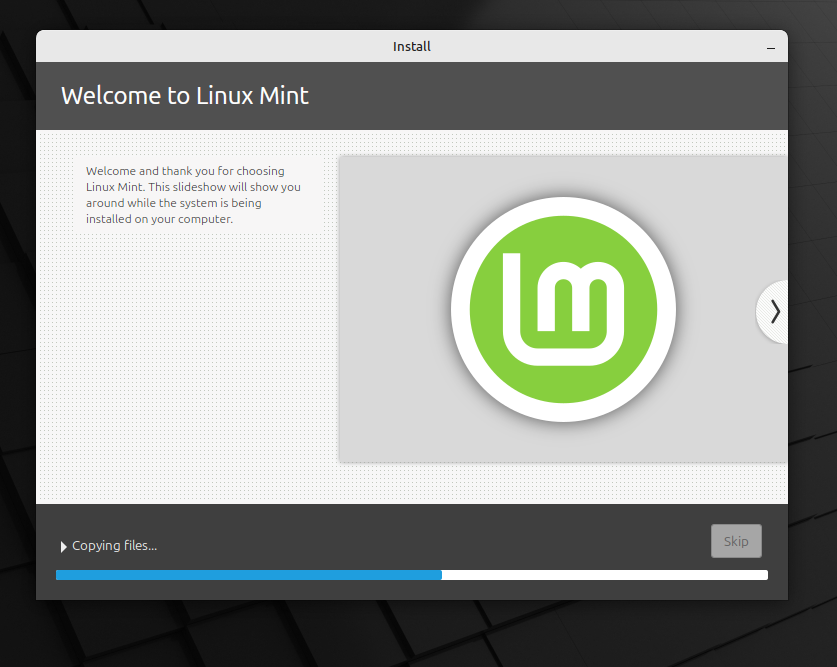Click the Install title bar label

click(411, 46)
